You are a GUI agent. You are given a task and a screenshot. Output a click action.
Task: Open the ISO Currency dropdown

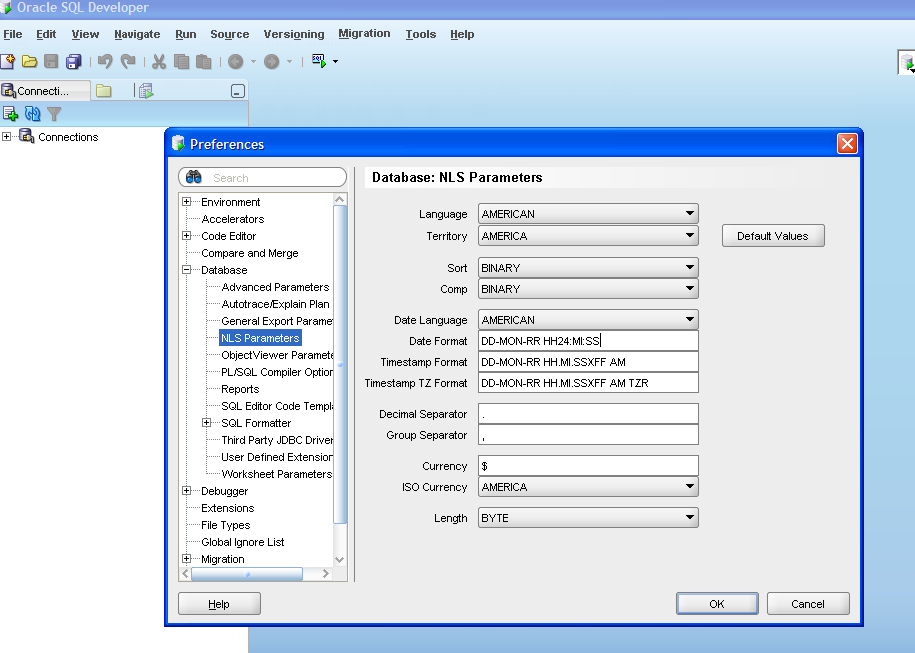pos(588,487)
